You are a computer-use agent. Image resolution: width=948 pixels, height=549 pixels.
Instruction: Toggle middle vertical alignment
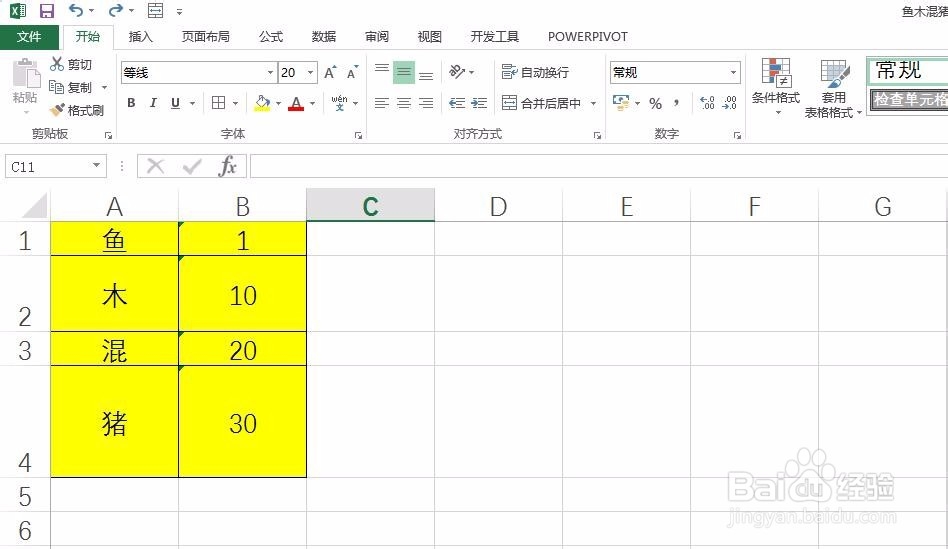coord(404,73)
